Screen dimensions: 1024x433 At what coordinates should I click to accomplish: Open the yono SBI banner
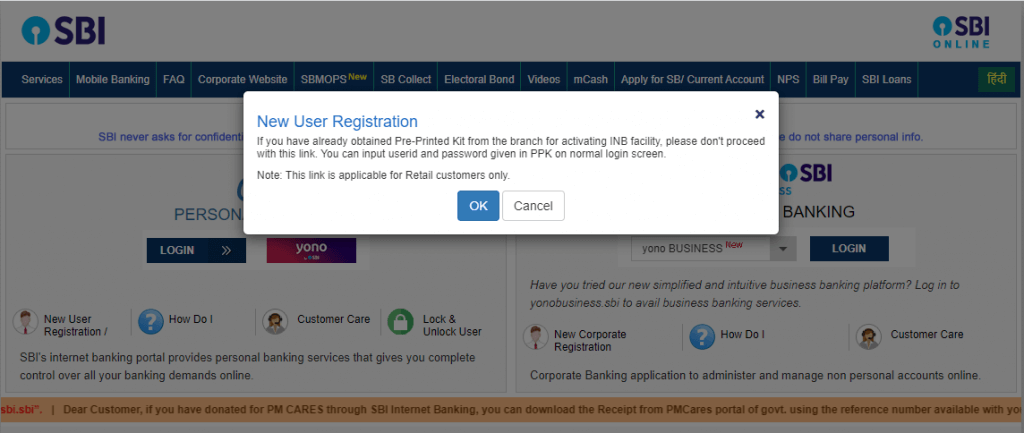312,250
